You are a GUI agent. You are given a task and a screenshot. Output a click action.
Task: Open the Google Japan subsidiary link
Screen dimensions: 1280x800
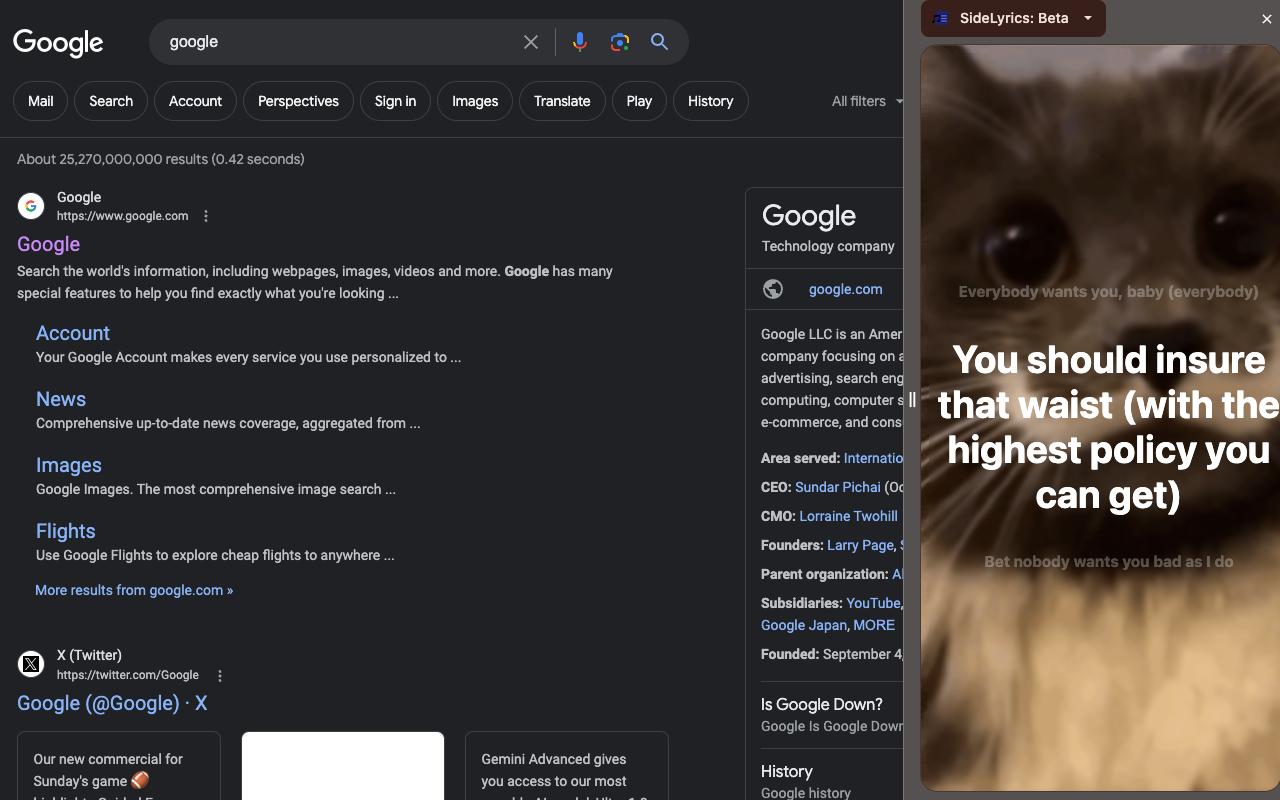[804, 625]
